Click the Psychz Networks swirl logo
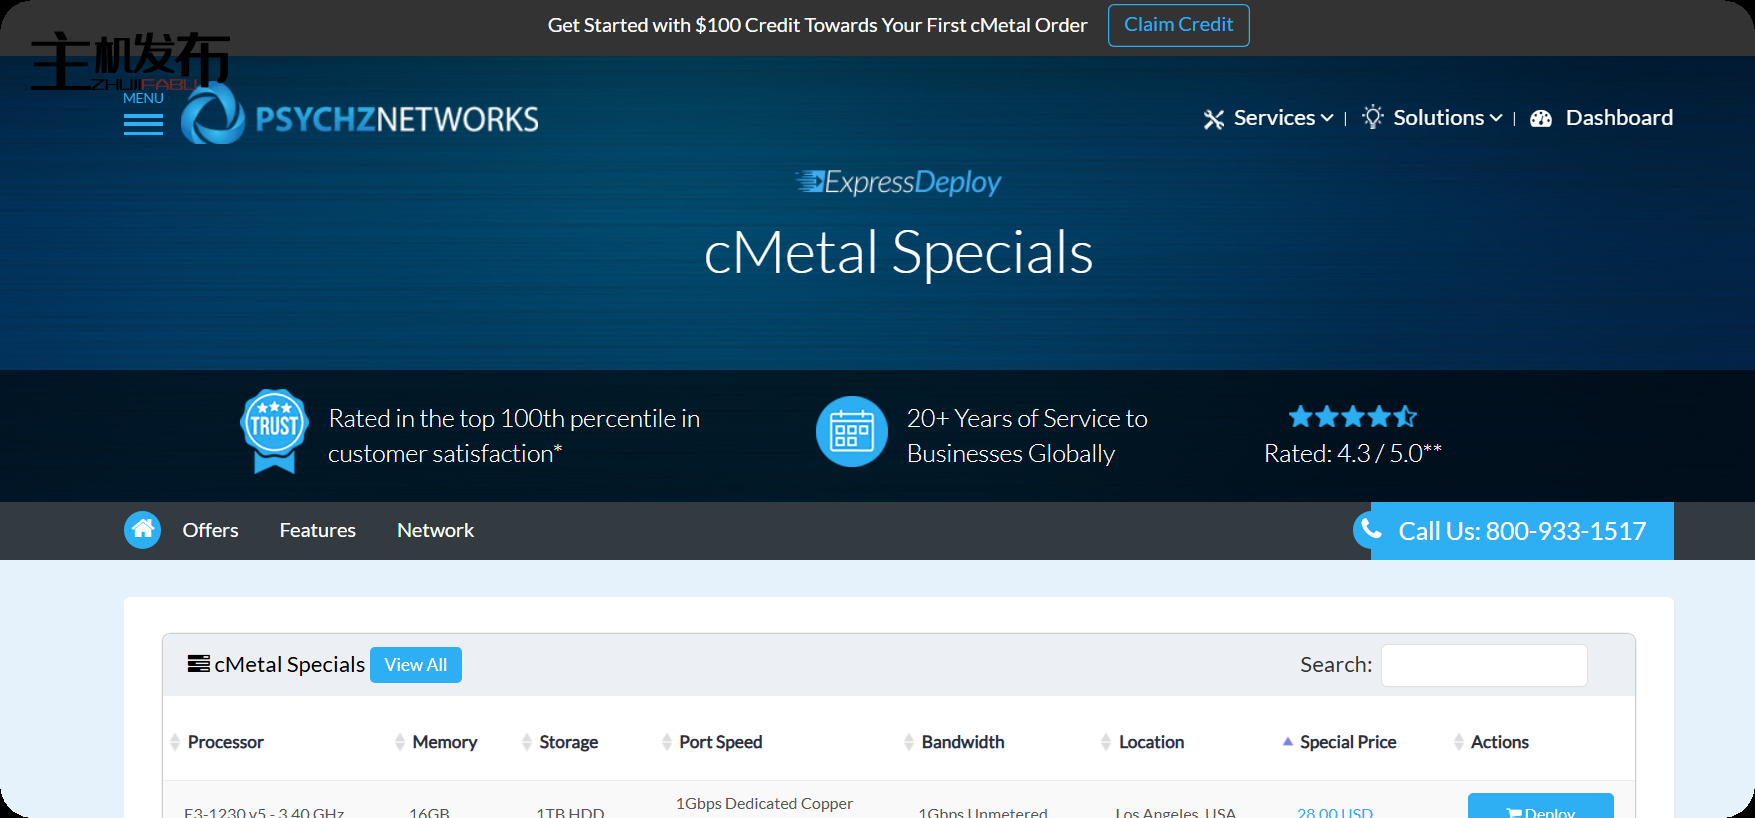1755x818 pixels. [x=213, y=117]
